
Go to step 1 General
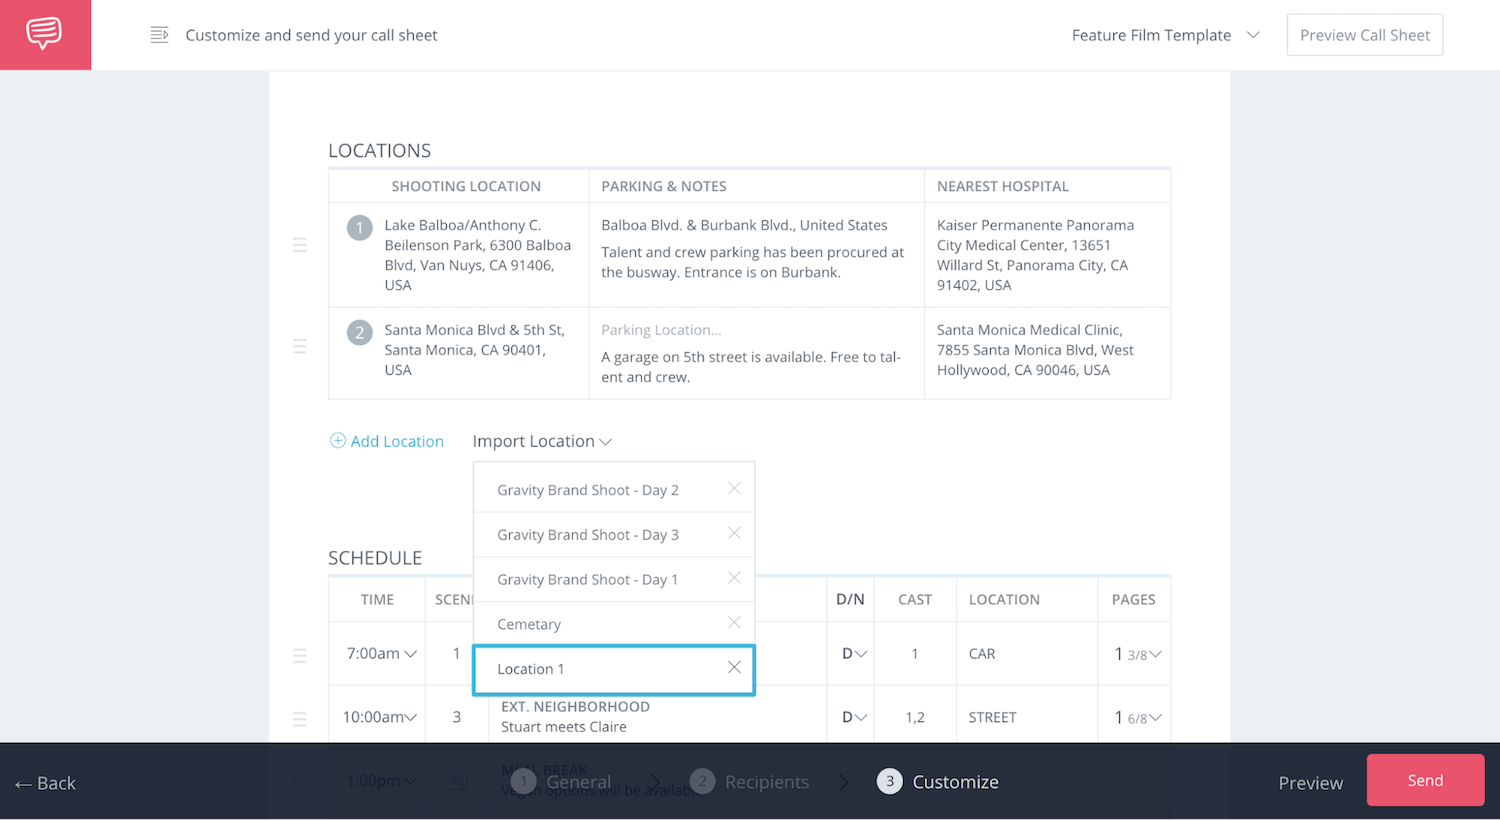pos(562,782)
